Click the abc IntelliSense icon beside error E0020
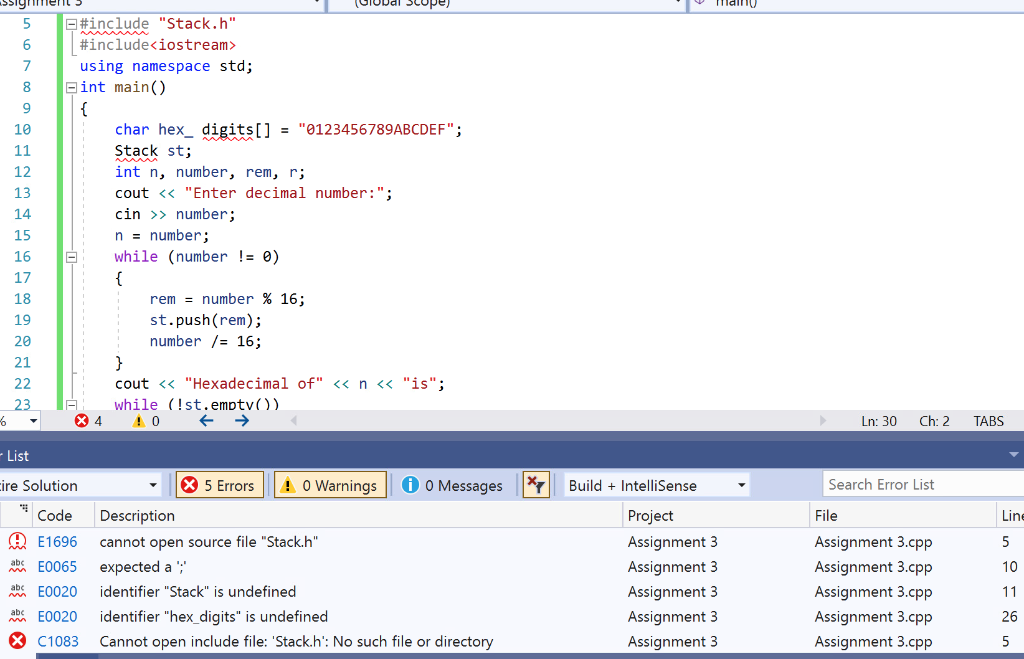Screen dimensions: 1024x659 click(x=16, y=591)
